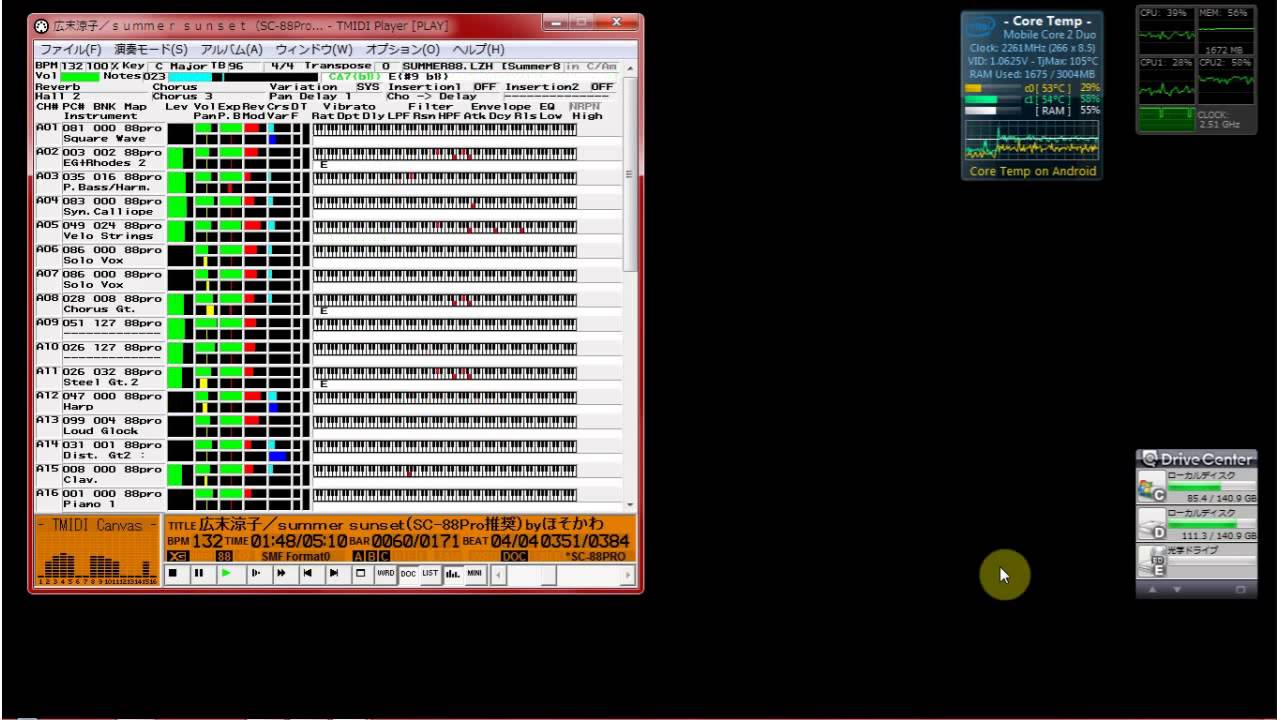Viewport: 1280px width, 720px height.
Task: Toggle the MINI mode button
Action: (x=475, y=574)
